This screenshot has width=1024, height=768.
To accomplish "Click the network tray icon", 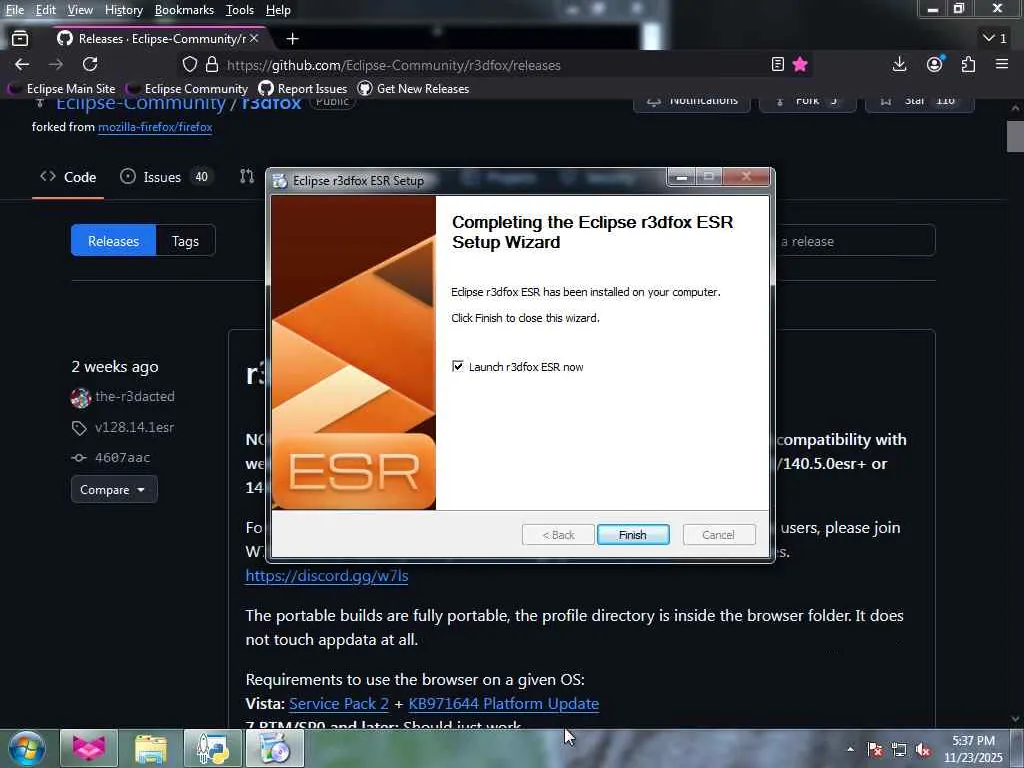I will 899,750.
